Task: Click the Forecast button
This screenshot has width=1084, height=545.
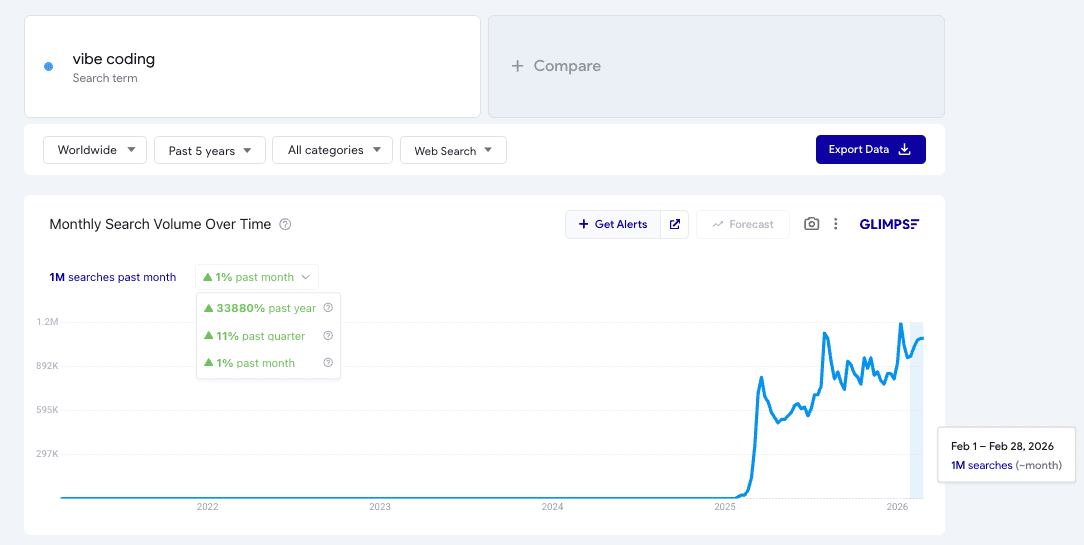Action: 742,224
